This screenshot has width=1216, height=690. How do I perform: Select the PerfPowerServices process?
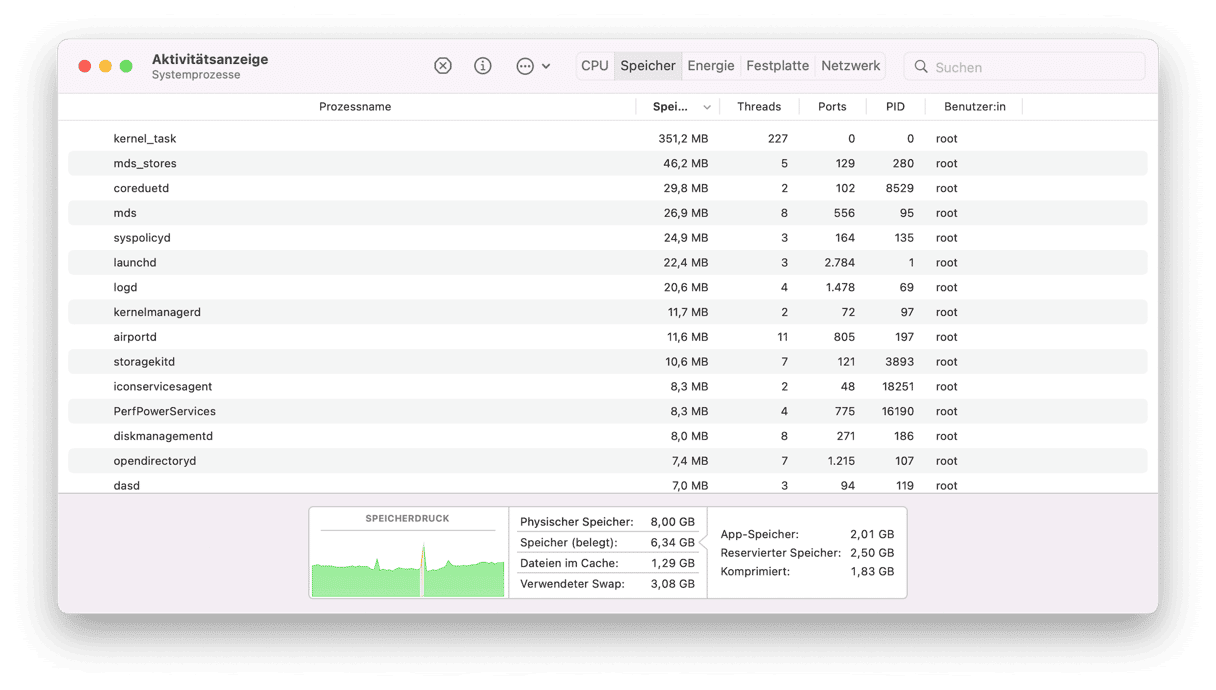click(608, 411)
